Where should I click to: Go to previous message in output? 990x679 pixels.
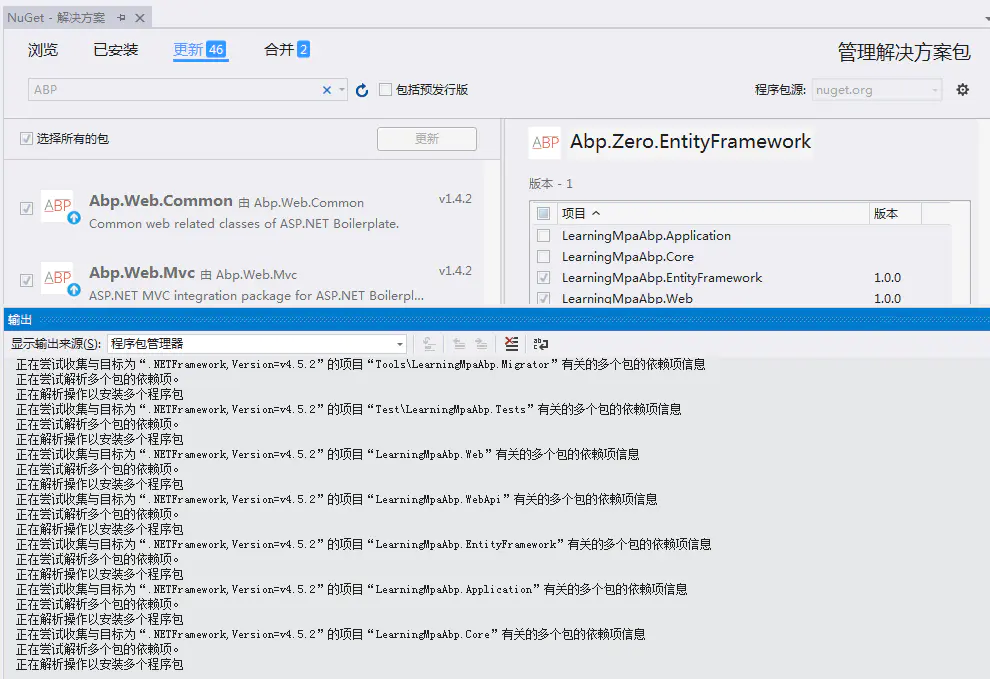tap(459, 344)
